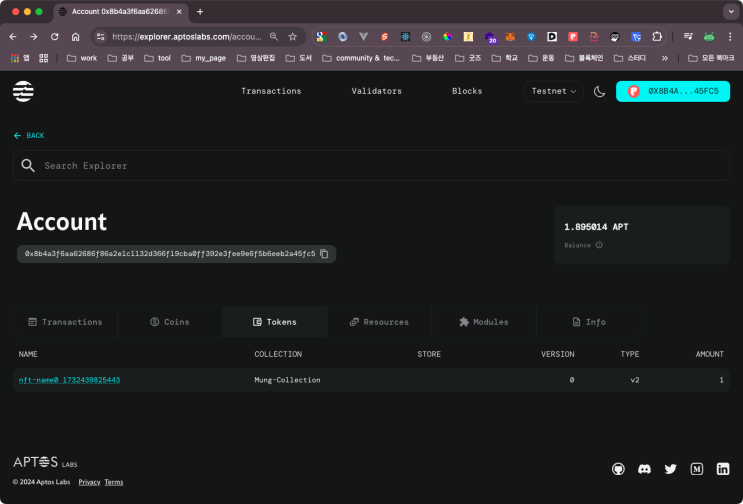Go to Transactions in top navigation

(271, 91)
